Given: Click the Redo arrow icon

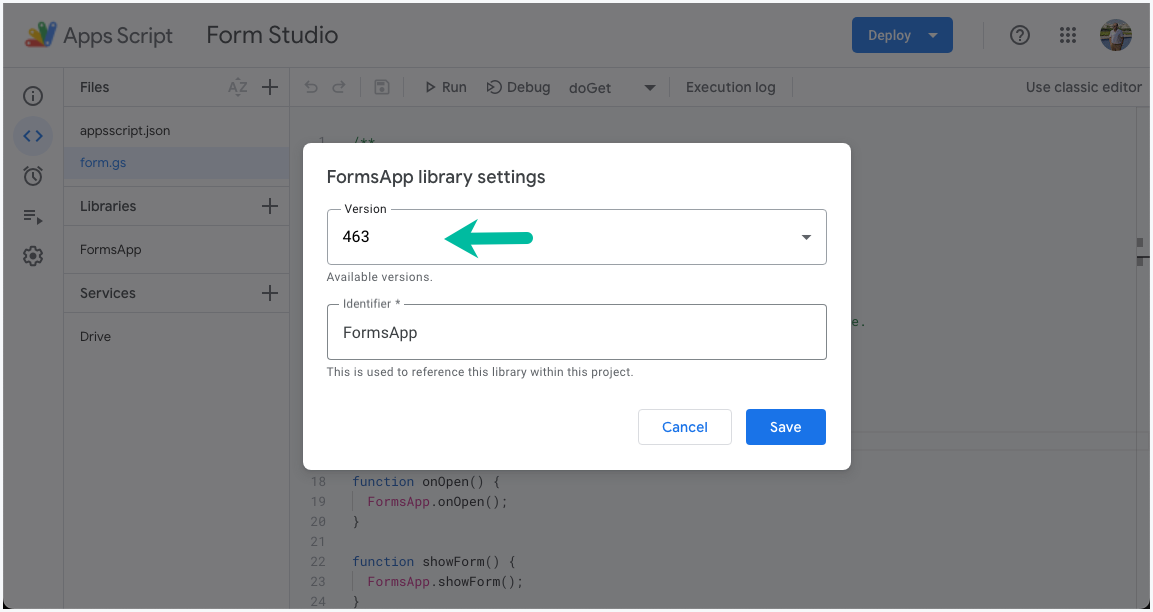Looking at the screenshot, I should click(339, 88).
